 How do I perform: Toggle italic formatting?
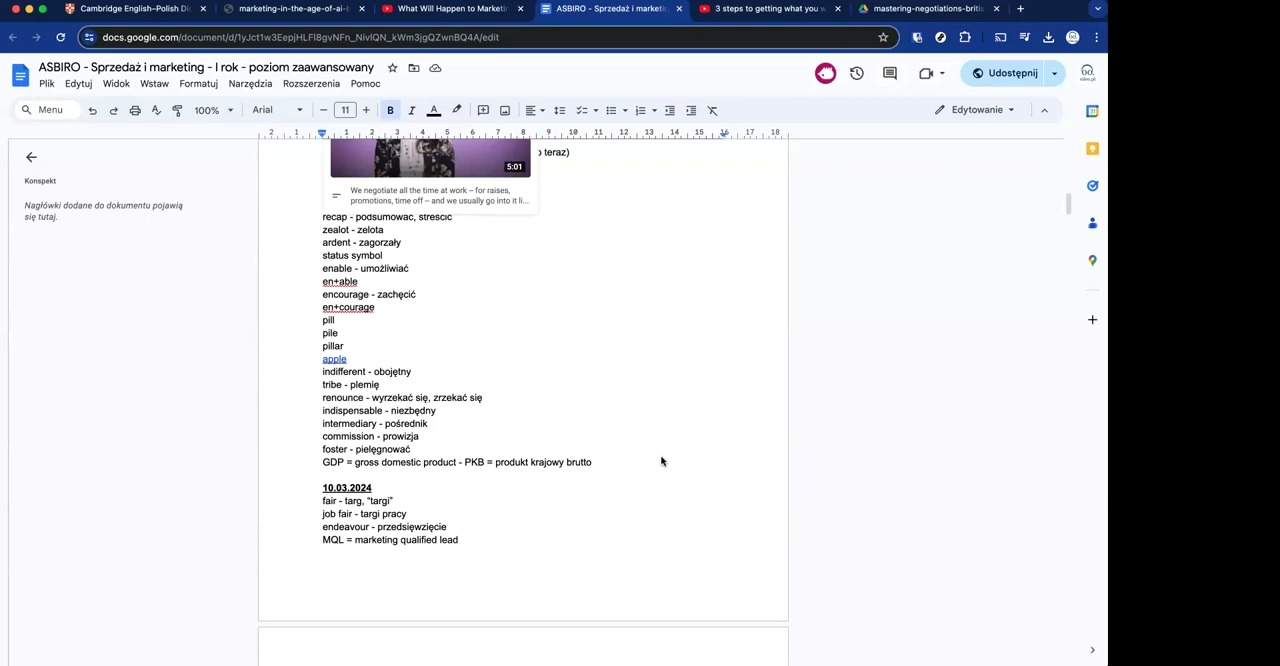411,110
